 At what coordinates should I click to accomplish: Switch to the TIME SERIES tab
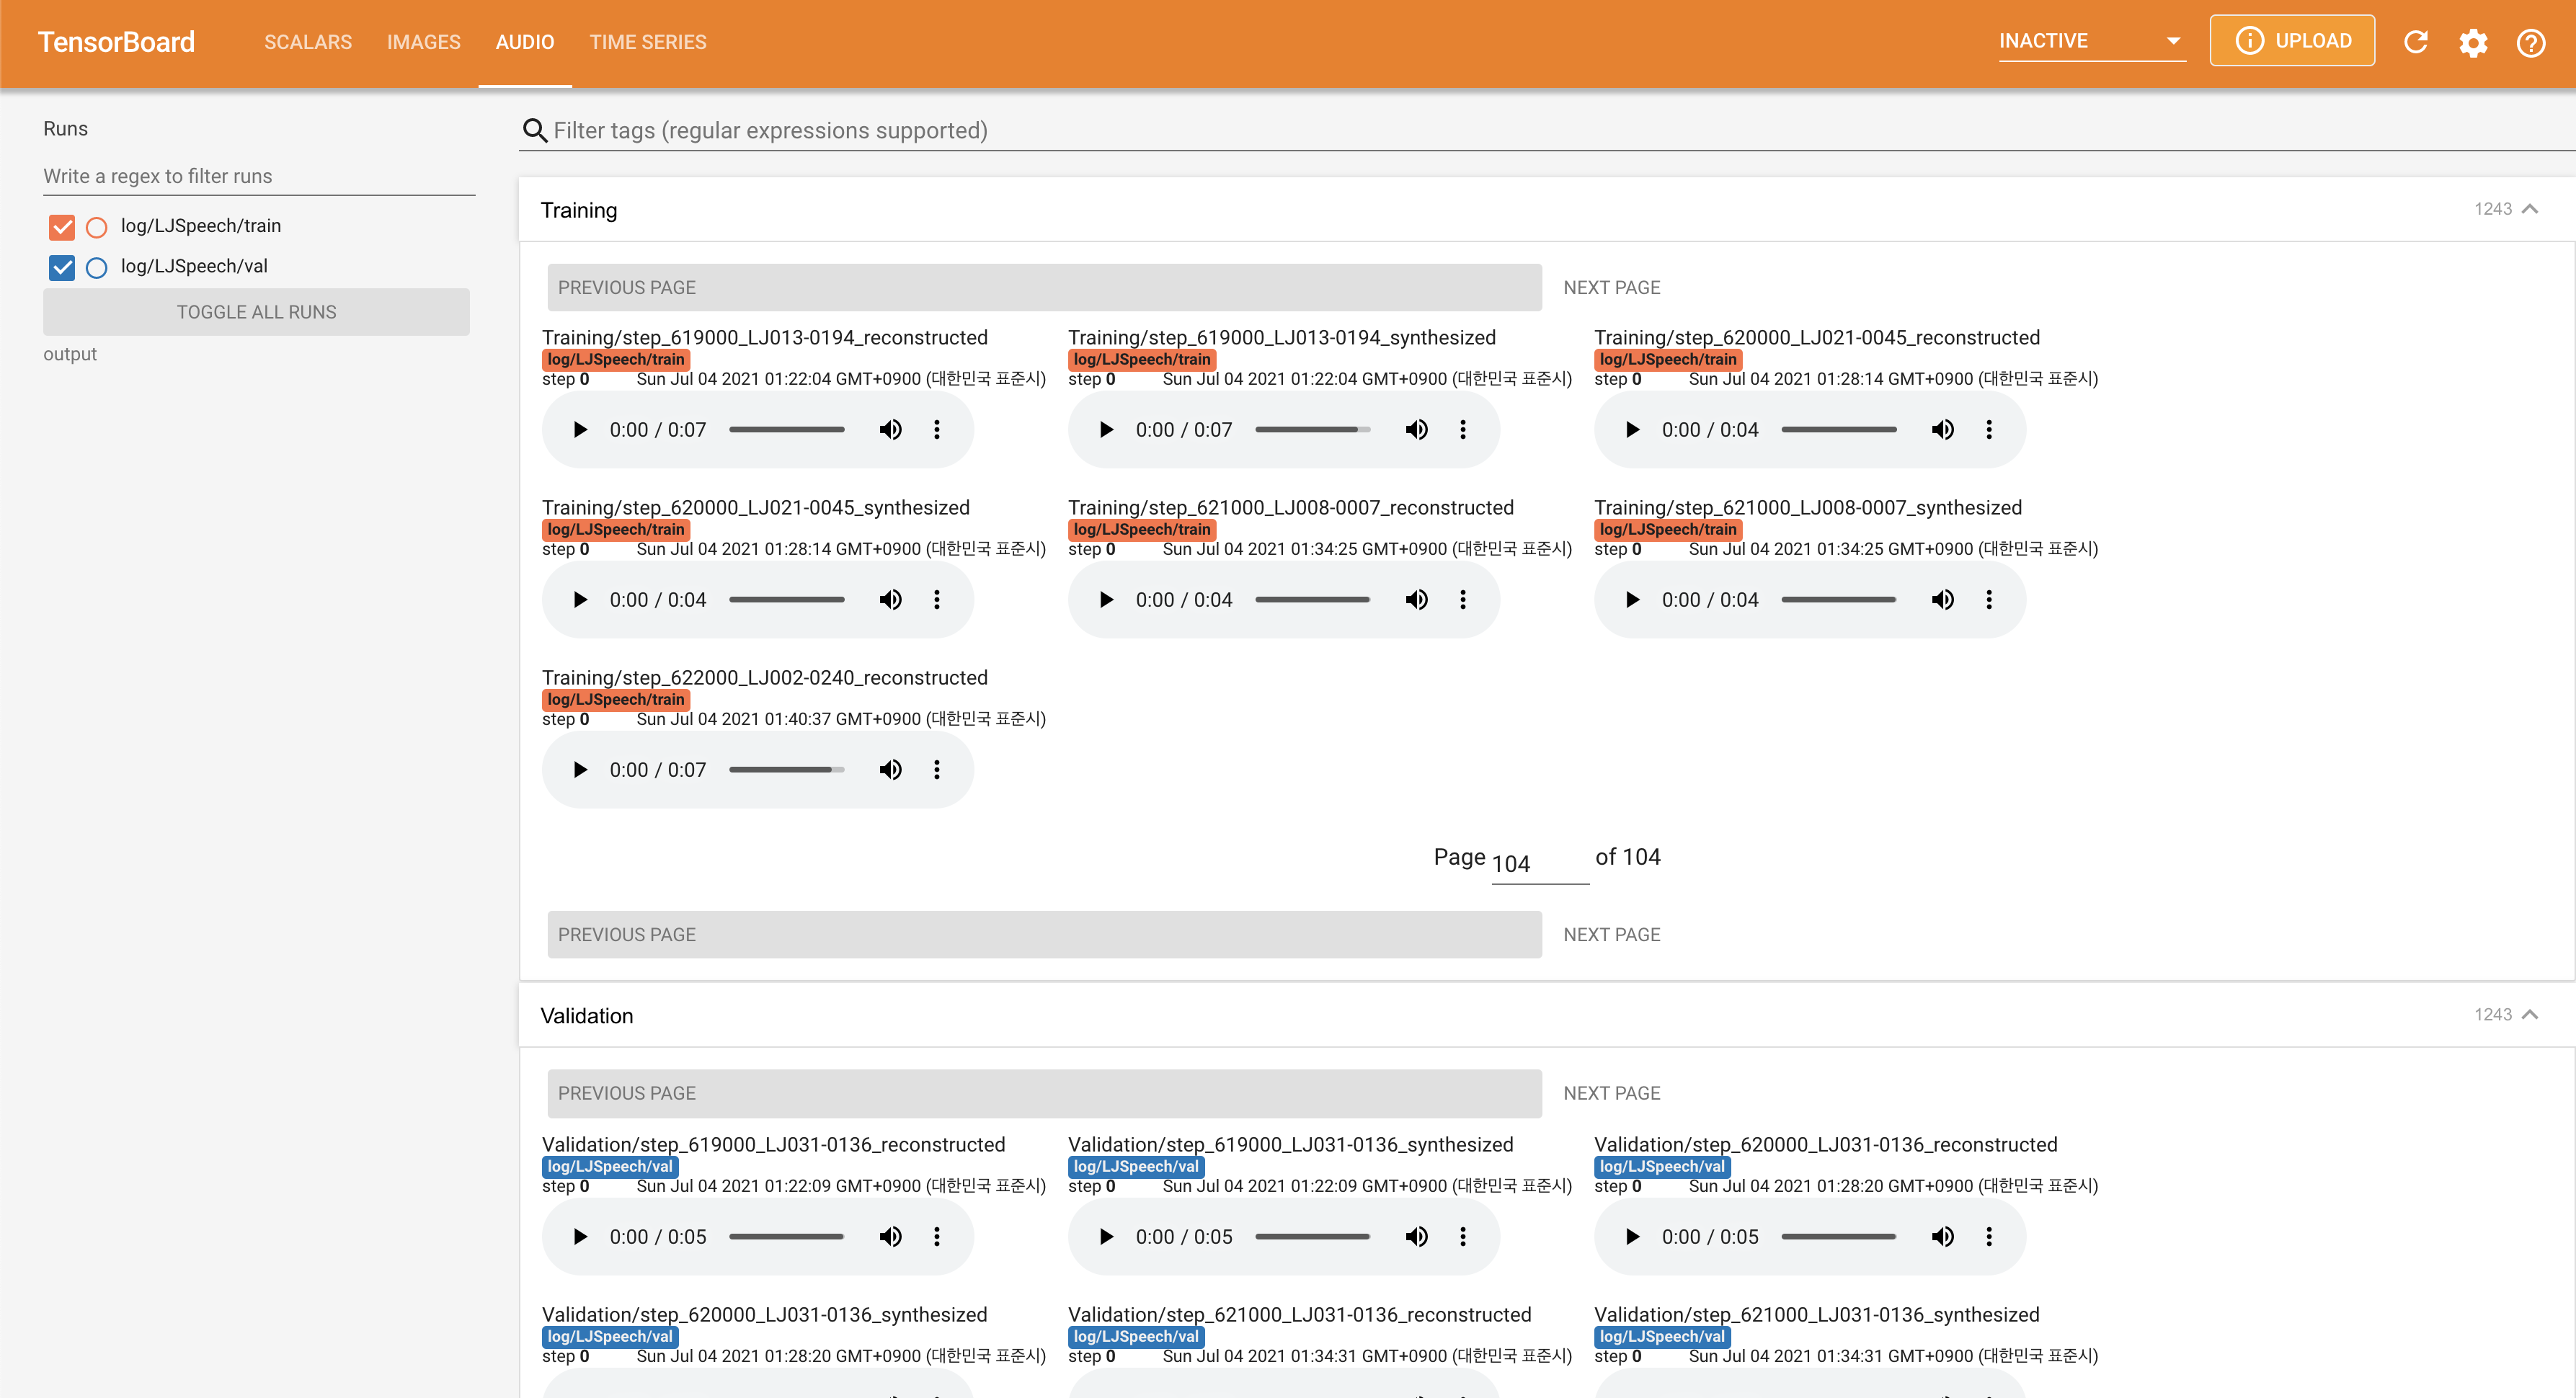(x=647, y=42)
